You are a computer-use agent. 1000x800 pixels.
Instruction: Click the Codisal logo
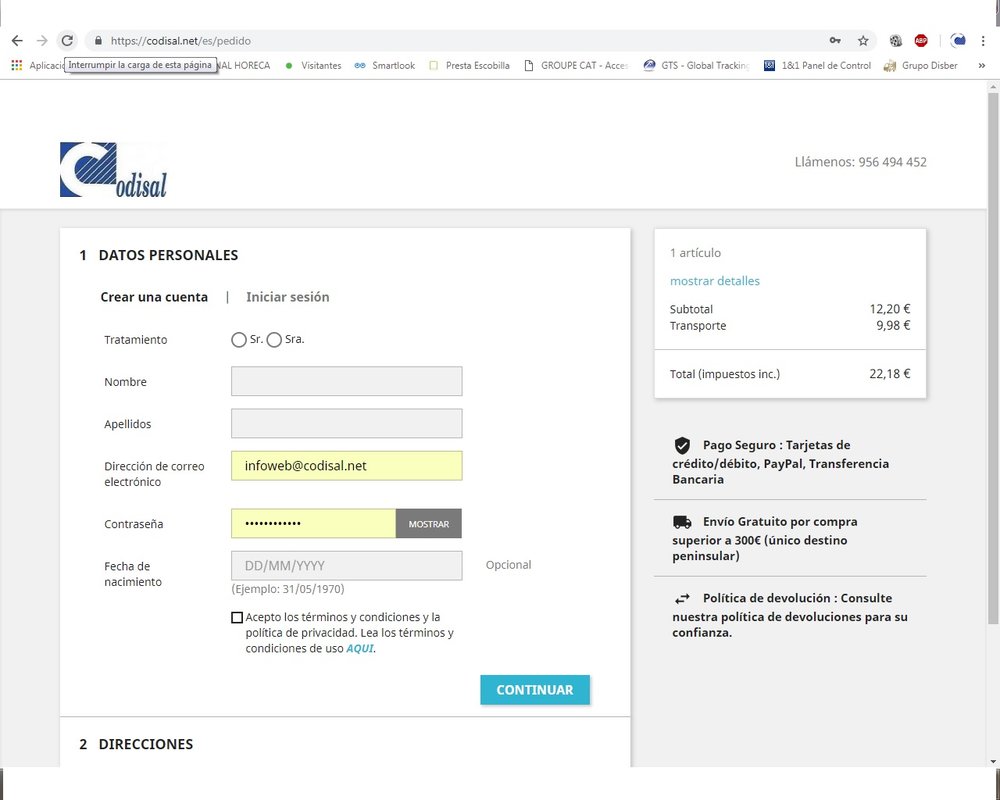(x=114, y=170)
